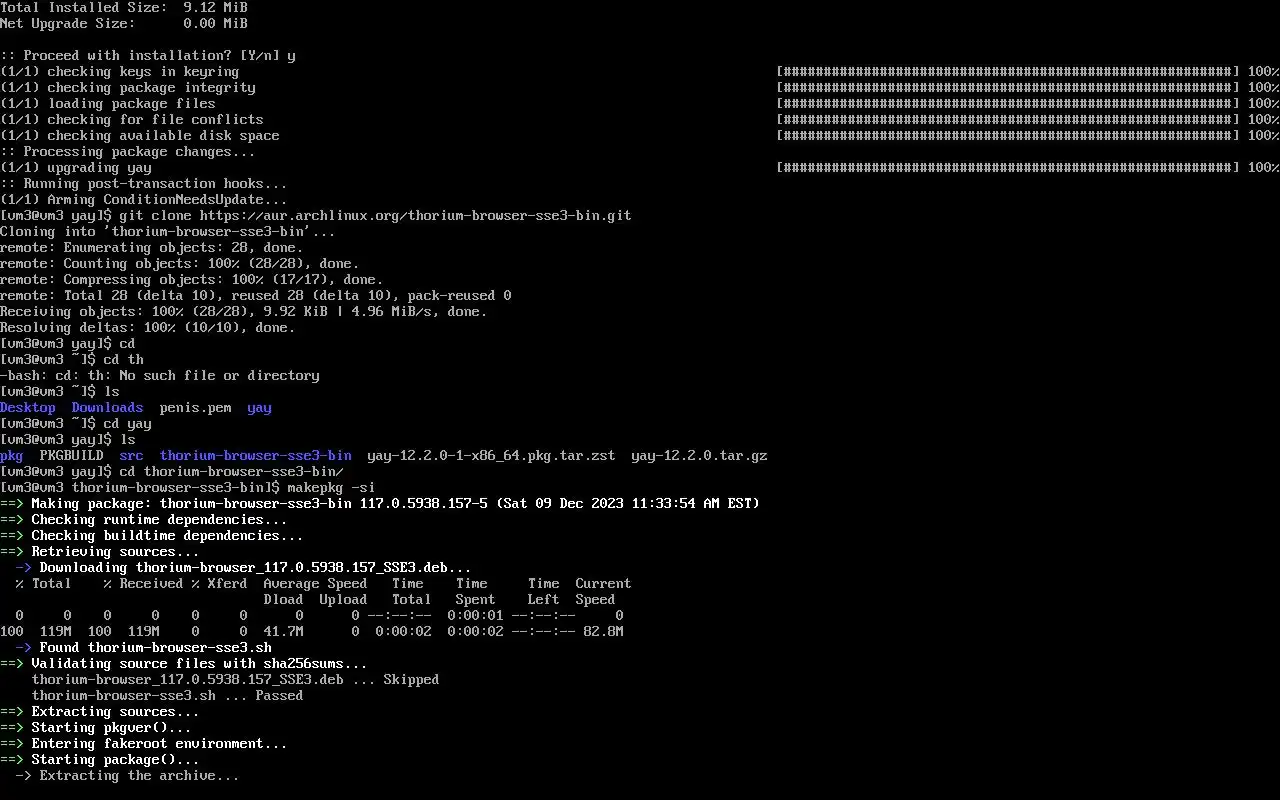The height and width of the screenshot is (800, 1280).
Task: Click the 'Resolving deltas: 100% (10/10)' line
Action: [x=148, y=327]
